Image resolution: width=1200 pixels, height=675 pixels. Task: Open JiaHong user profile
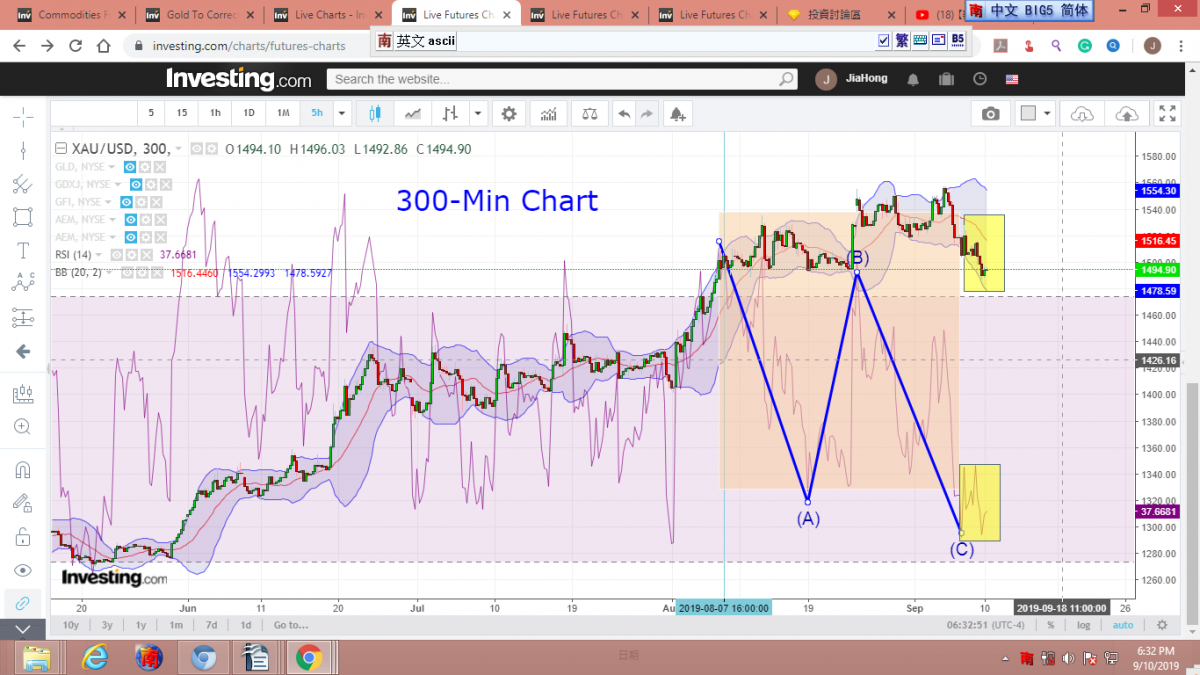[849, 79]
